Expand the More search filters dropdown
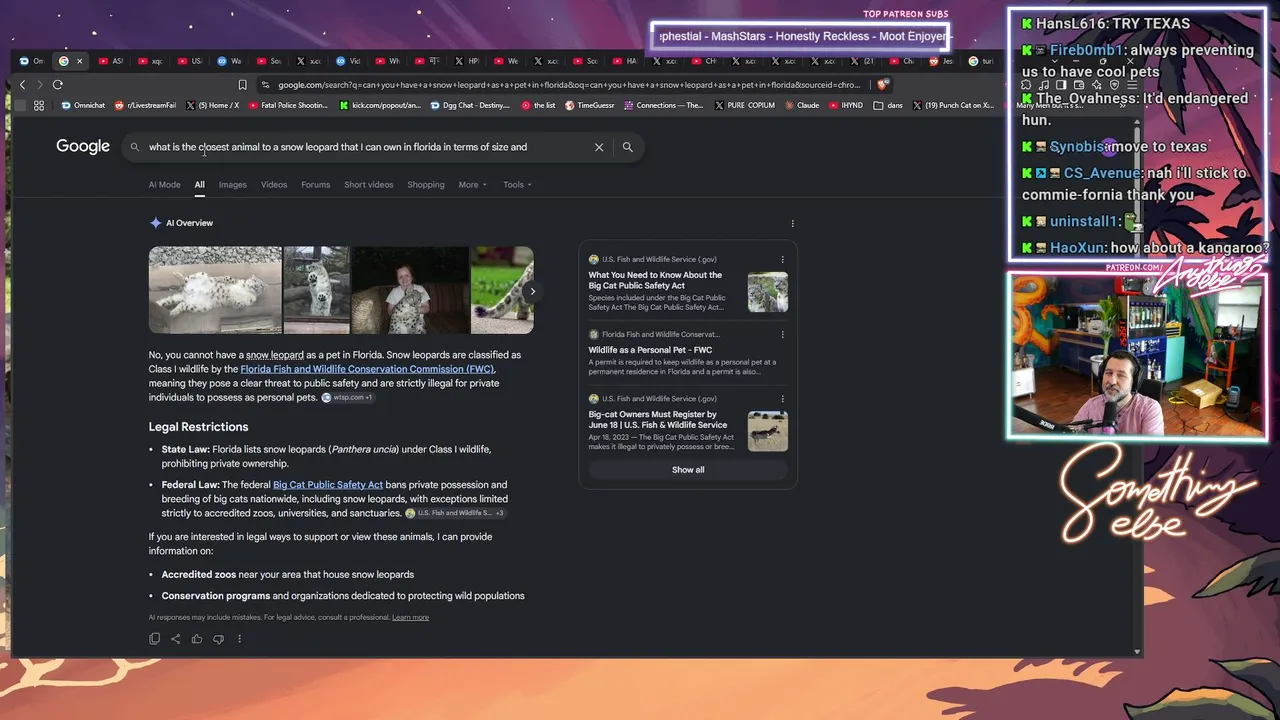The width and height of the screenshot is (1280, 720). [473, 185]
